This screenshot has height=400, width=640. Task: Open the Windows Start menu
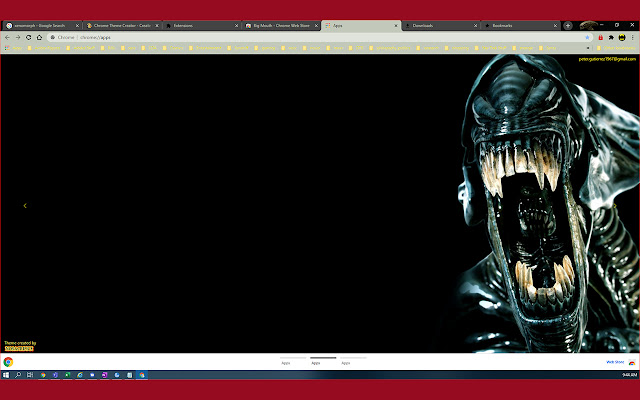coord(6,375)
